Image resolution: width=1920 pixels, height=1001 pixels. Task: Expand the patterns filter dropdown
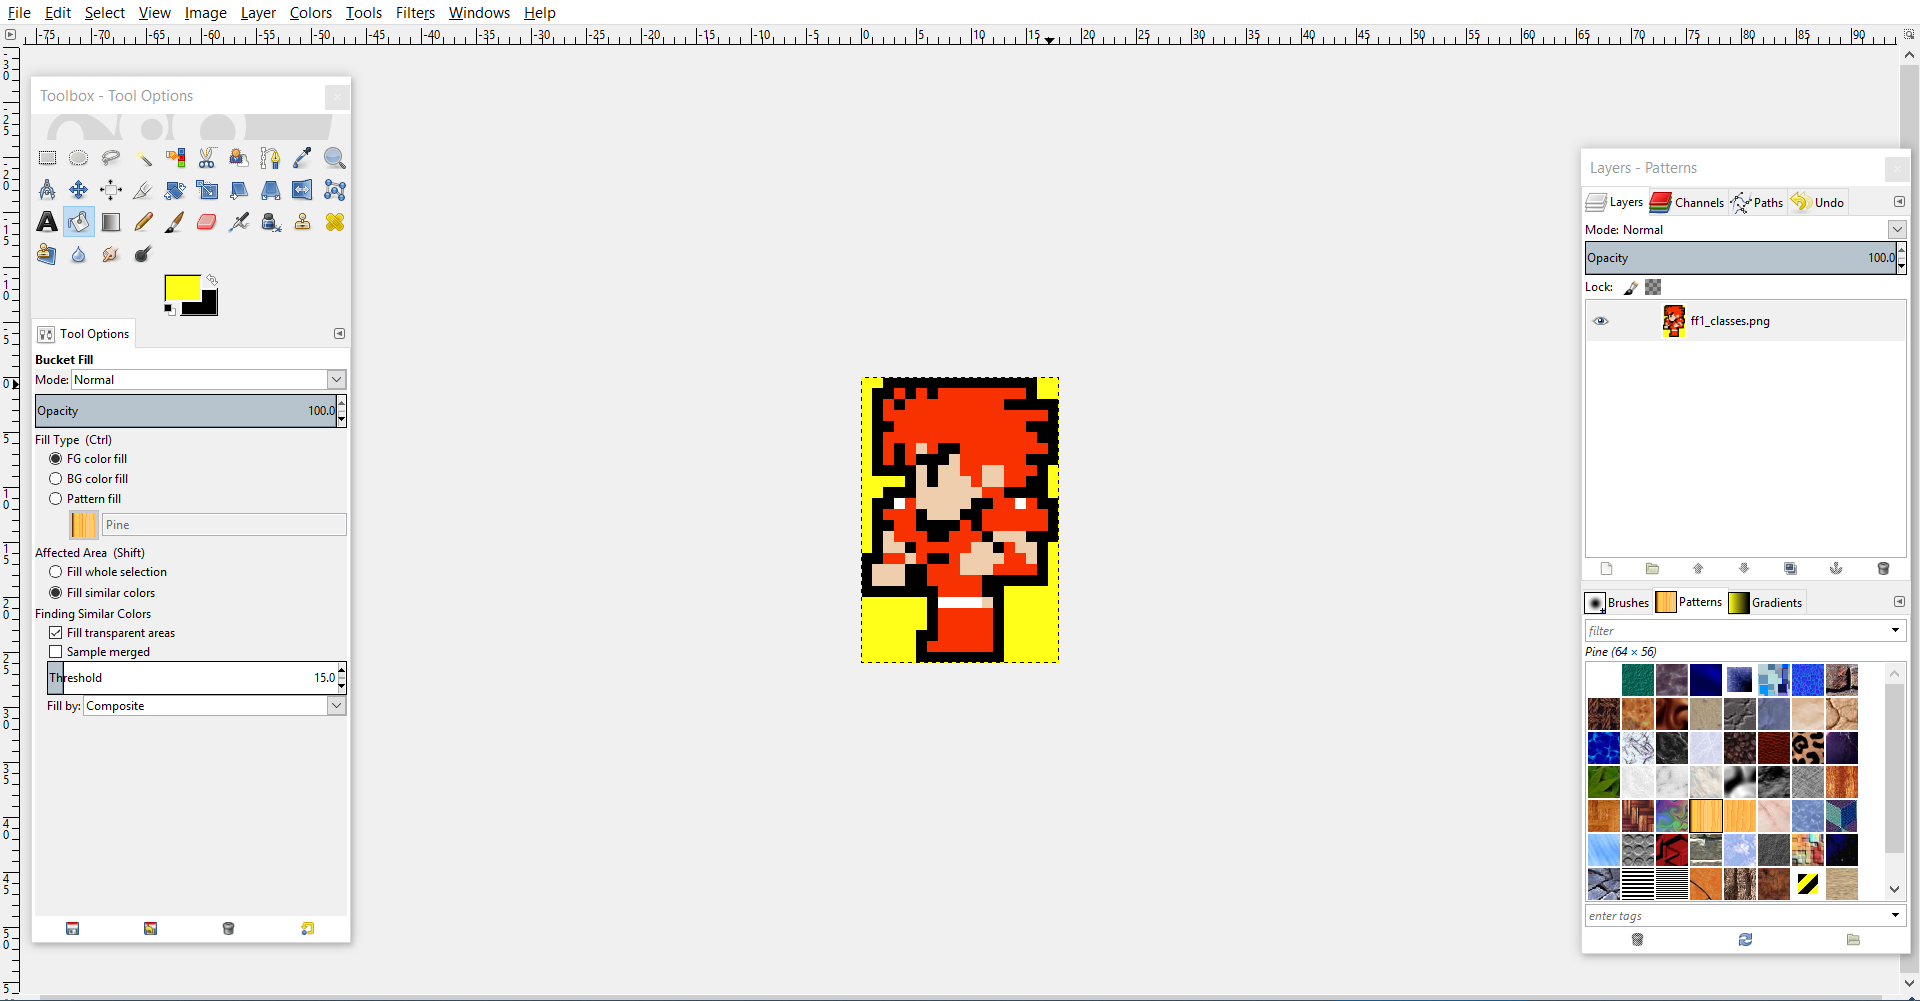point(1895,631)
